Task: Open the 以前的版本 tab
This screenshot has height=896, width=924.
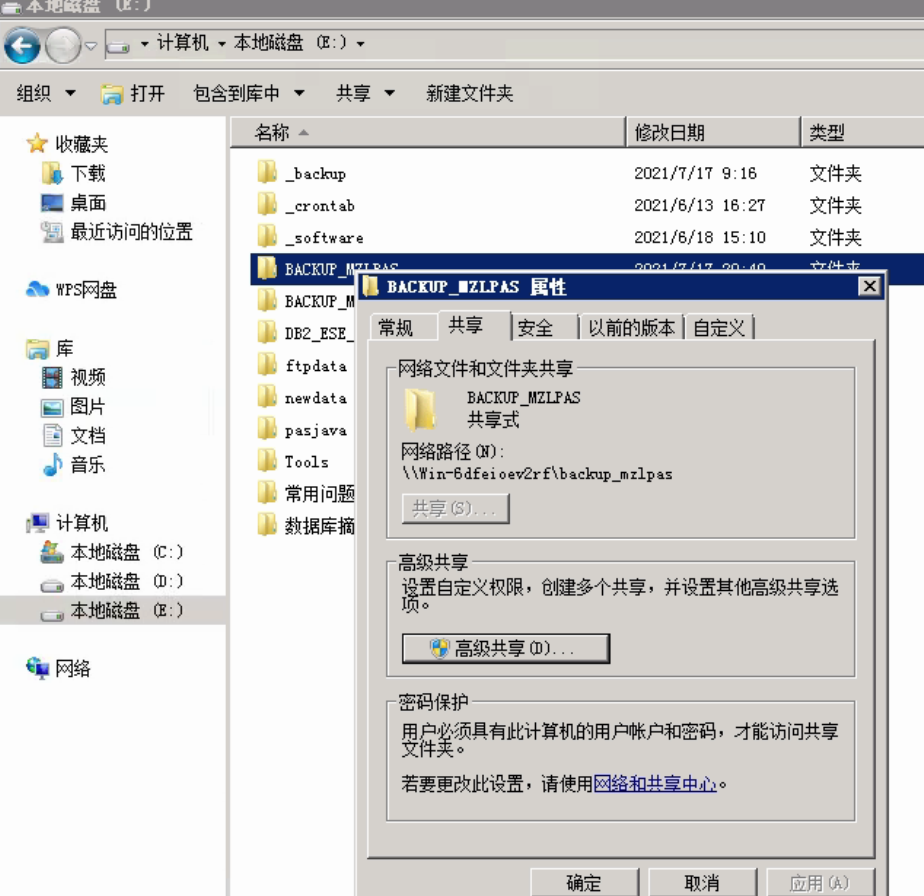Action: 631,327
